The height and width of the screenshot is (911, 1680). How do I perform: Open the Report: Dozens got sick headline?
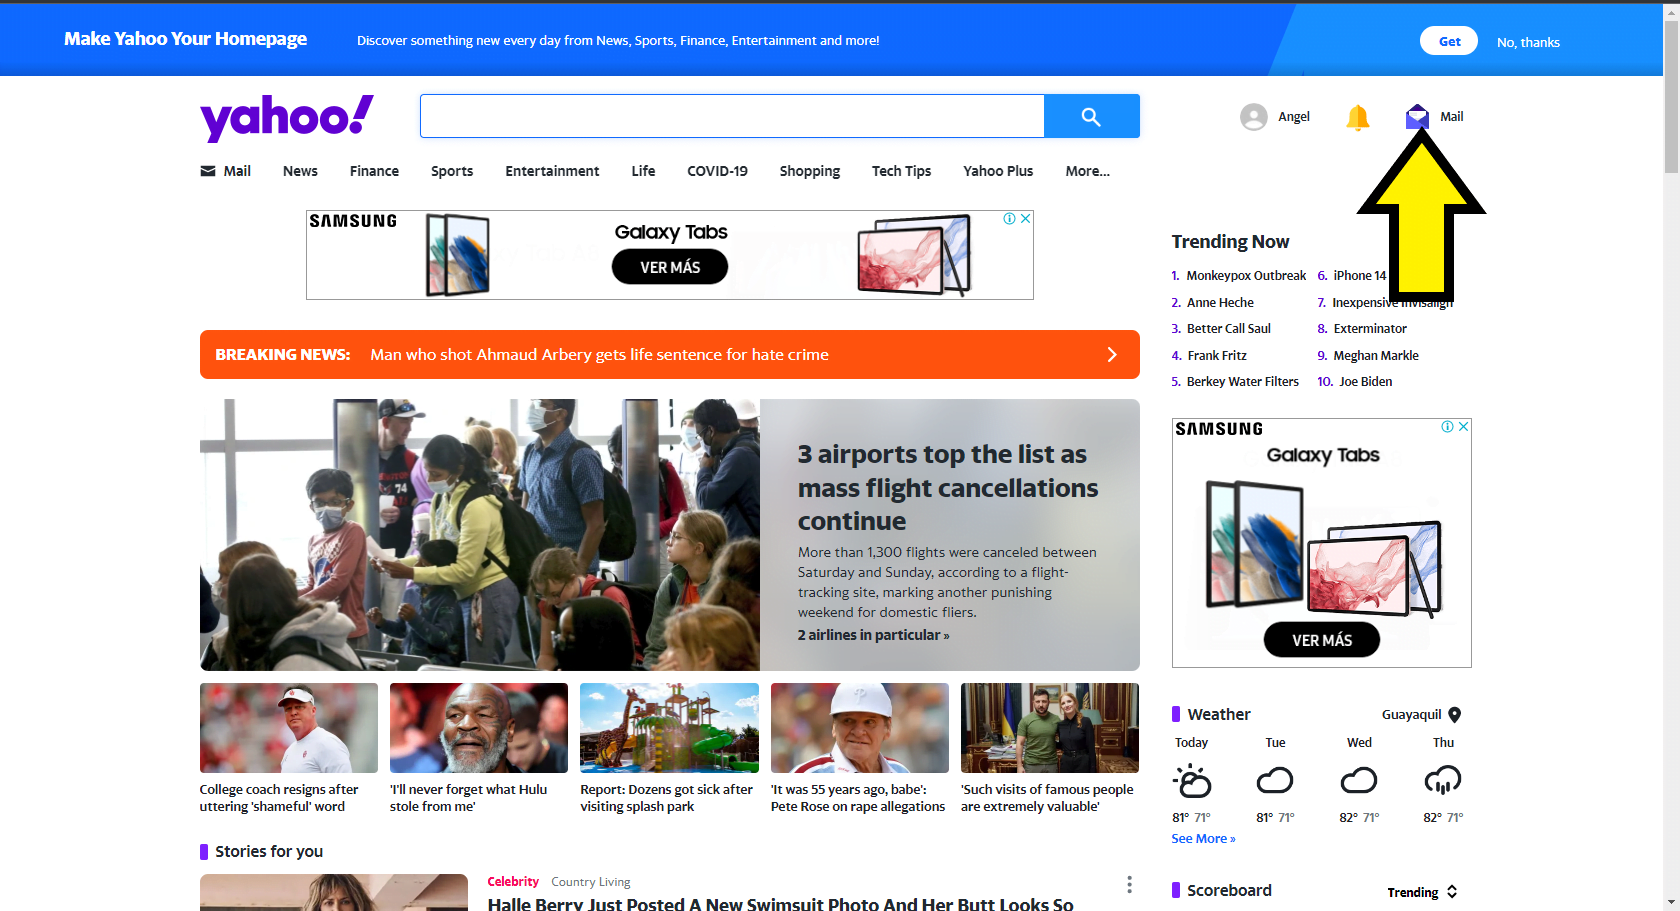pos(666,798)
